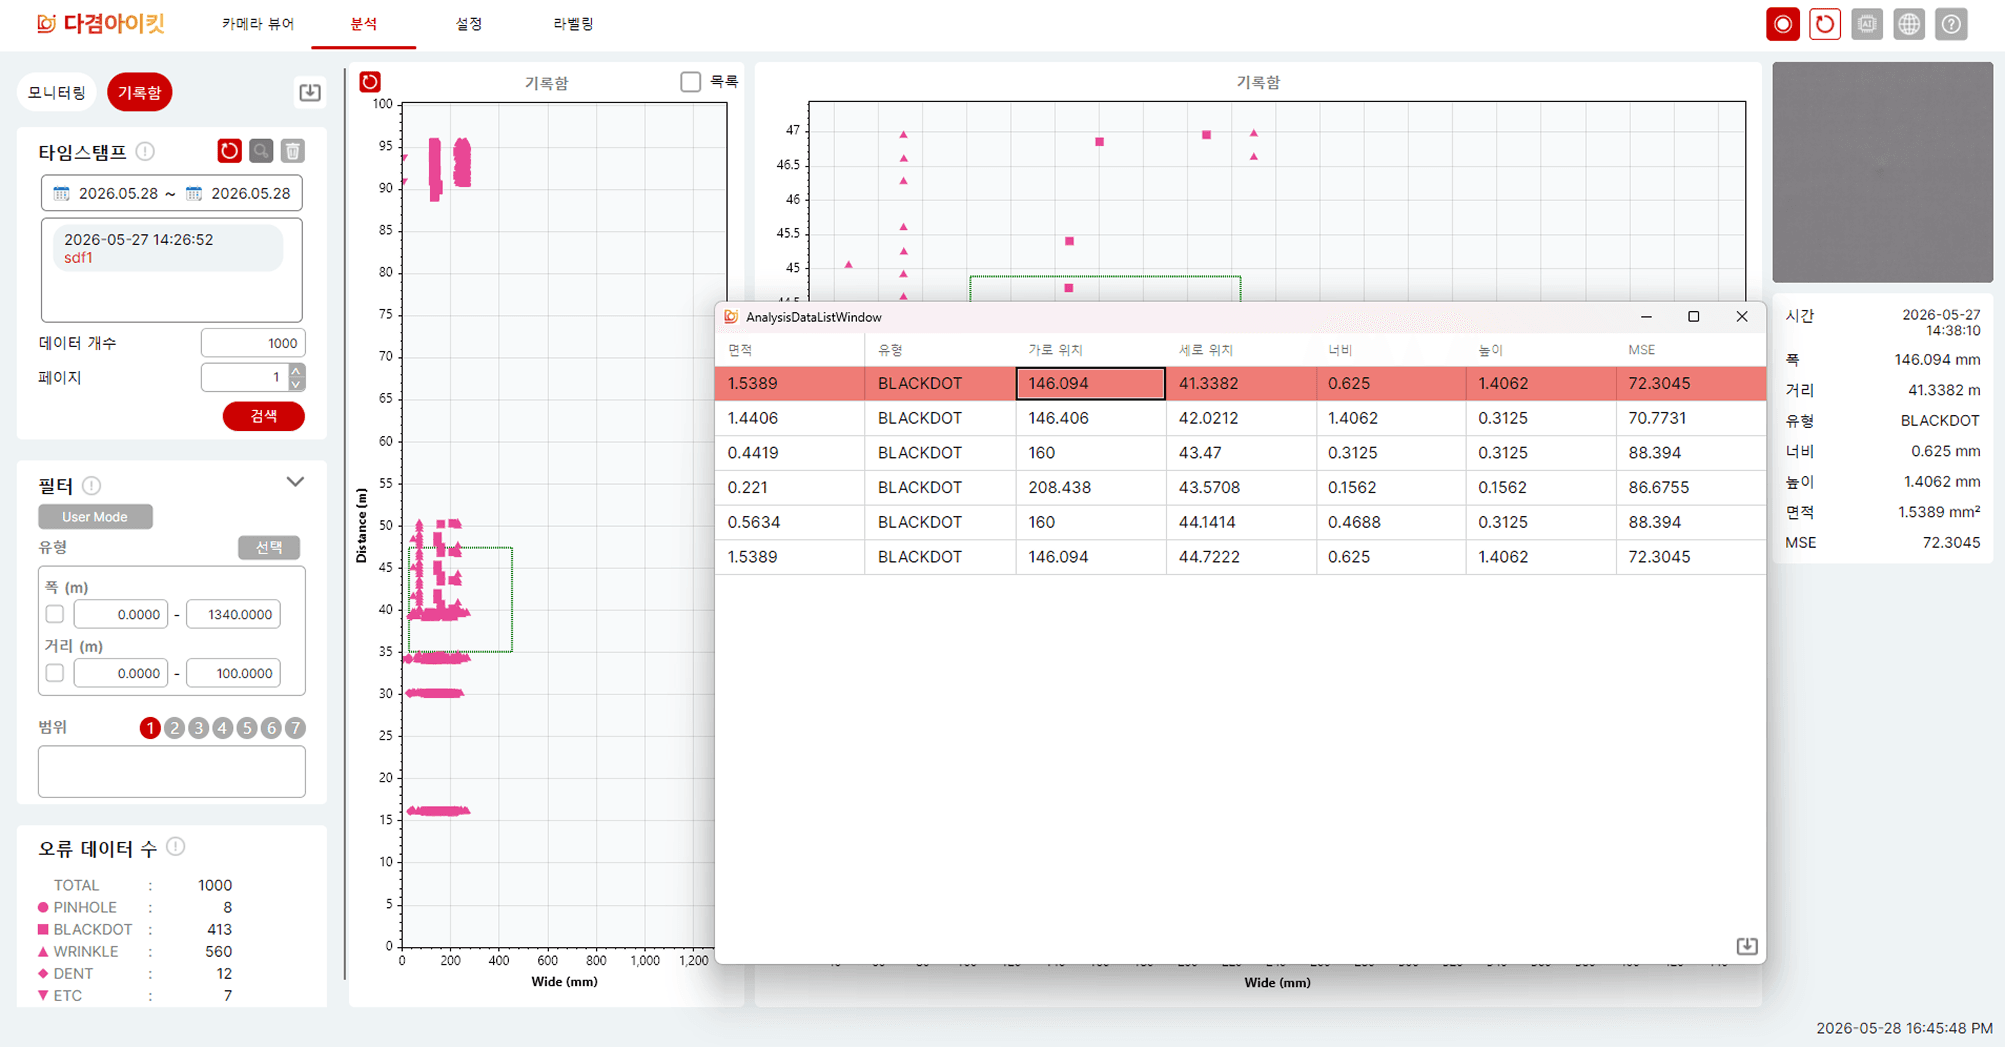This screenshot has height=1047, width=2005.
Task: Open the help question mark icon
Action: pyautogui.click(x=1951, y=24)
